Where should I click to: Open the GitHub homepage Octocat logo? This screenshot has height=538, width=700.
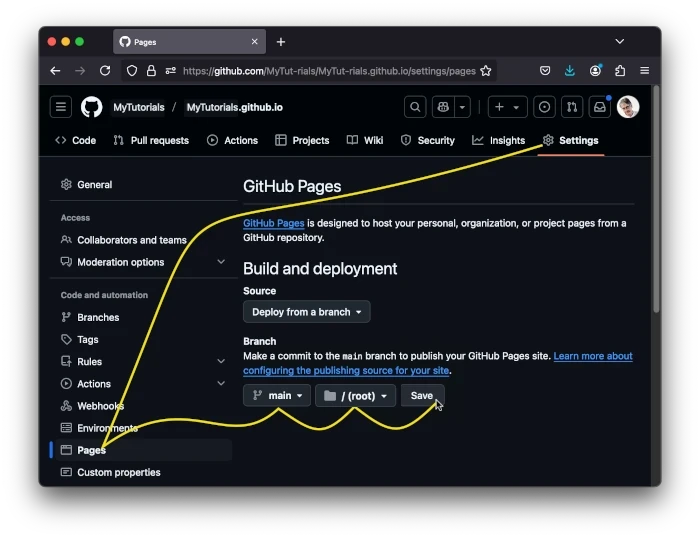92,107
